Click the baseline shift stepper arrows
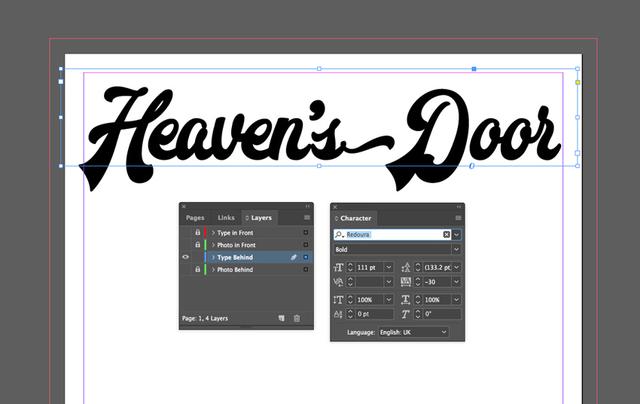Viewport: 640px width, 404px height. tap(350, 314)
